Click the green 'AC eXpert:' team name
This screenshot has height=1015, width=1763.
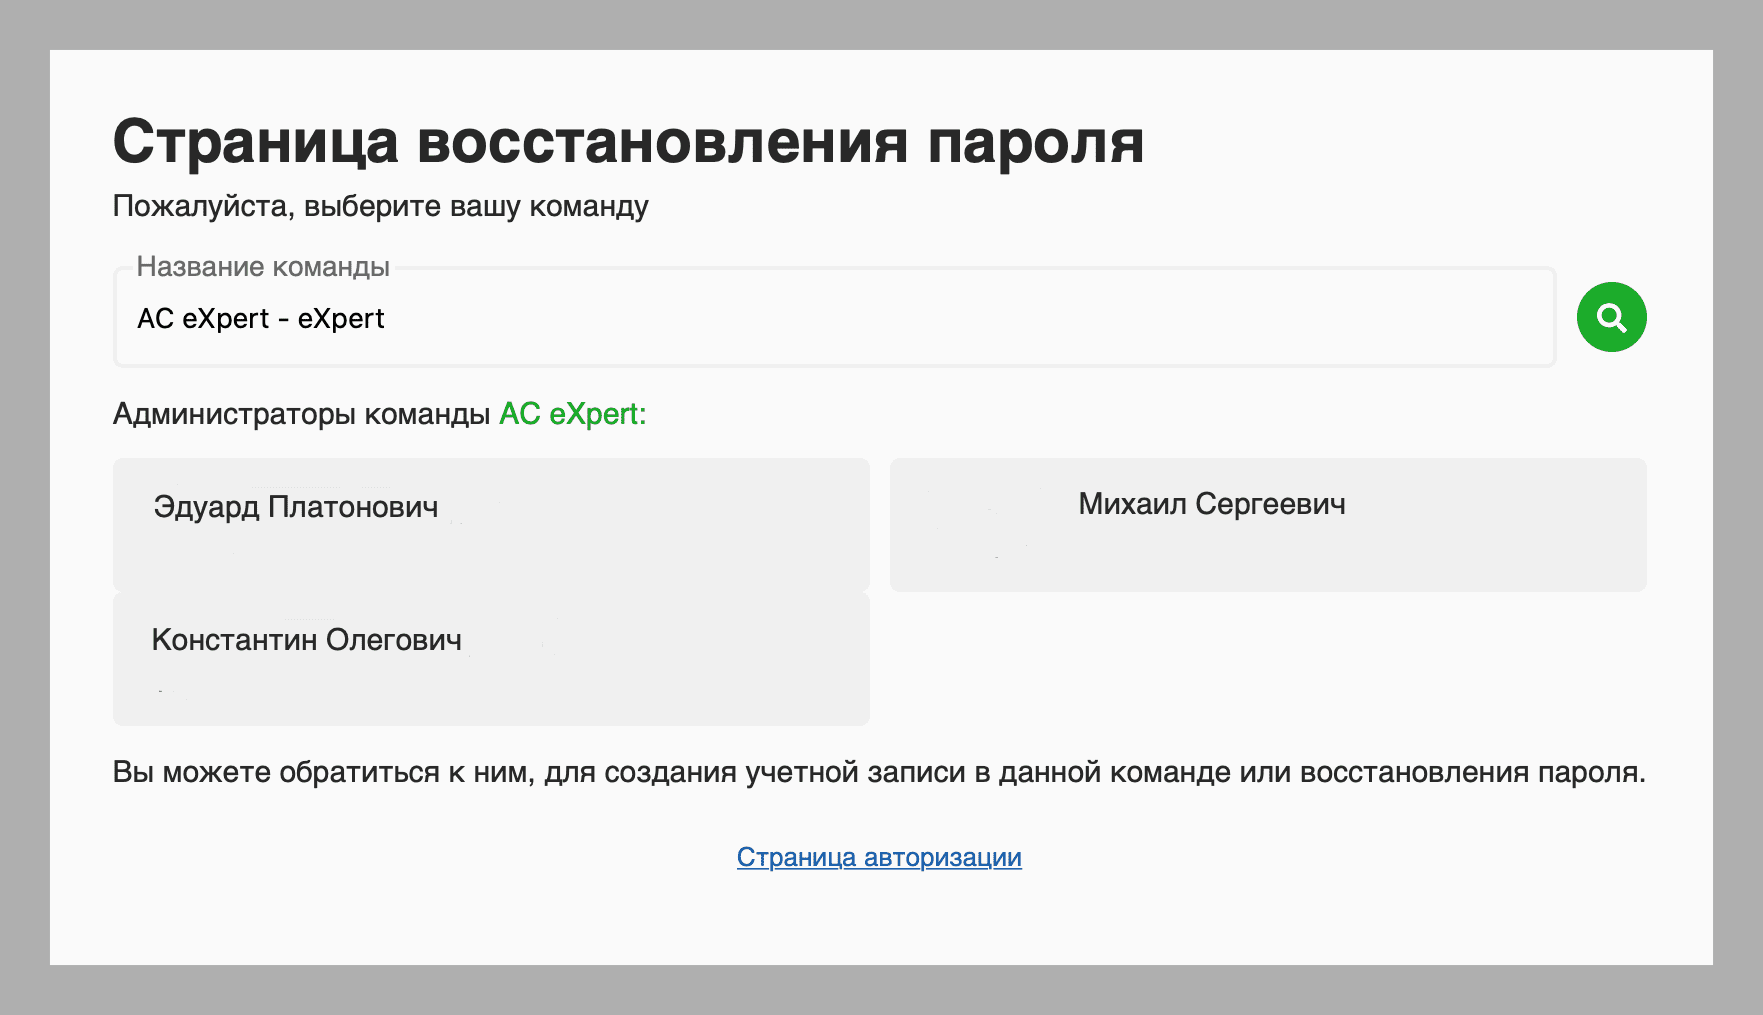pos(572,414)
